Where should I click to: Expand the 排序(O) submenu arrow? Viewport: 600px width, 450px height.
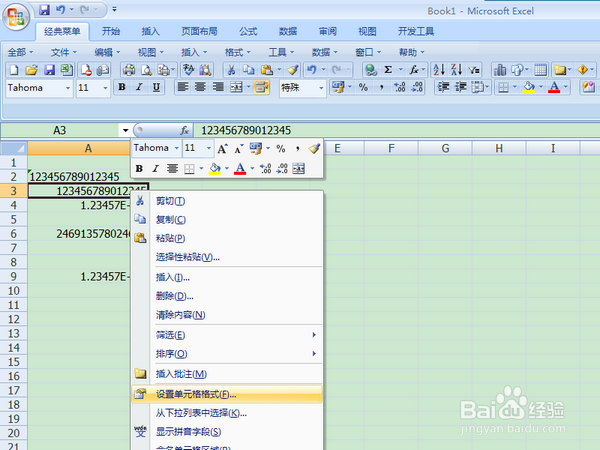coord(314,354)
